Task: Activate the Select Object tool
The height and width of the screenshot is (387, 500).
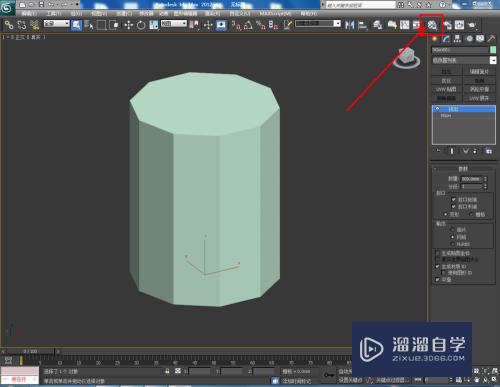Action: coord(77,25)
